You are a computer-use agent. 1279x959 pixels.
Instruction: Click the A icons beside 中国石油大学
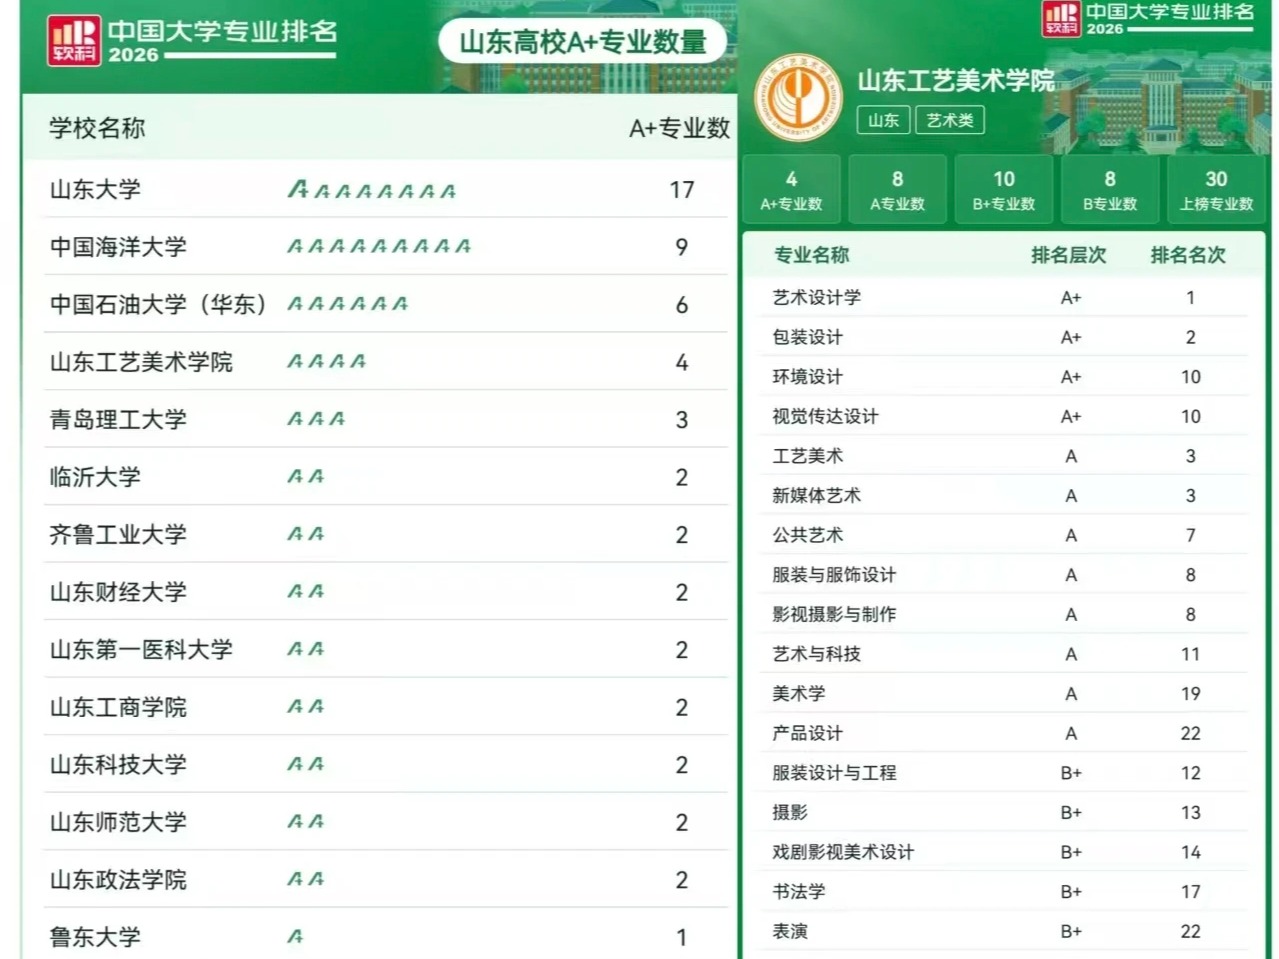tap(347, 304)
